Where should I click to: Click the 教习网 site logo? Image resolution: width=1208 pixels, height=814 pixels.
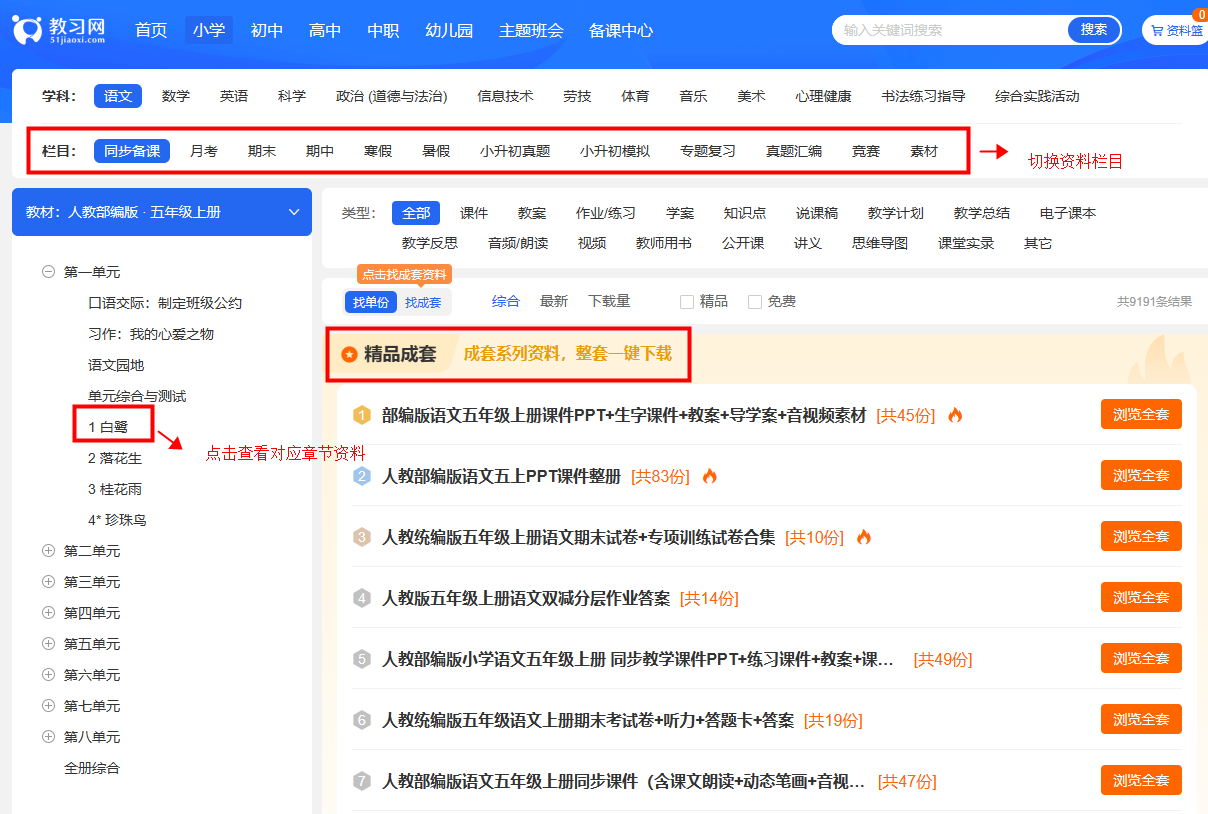(59, 30)
